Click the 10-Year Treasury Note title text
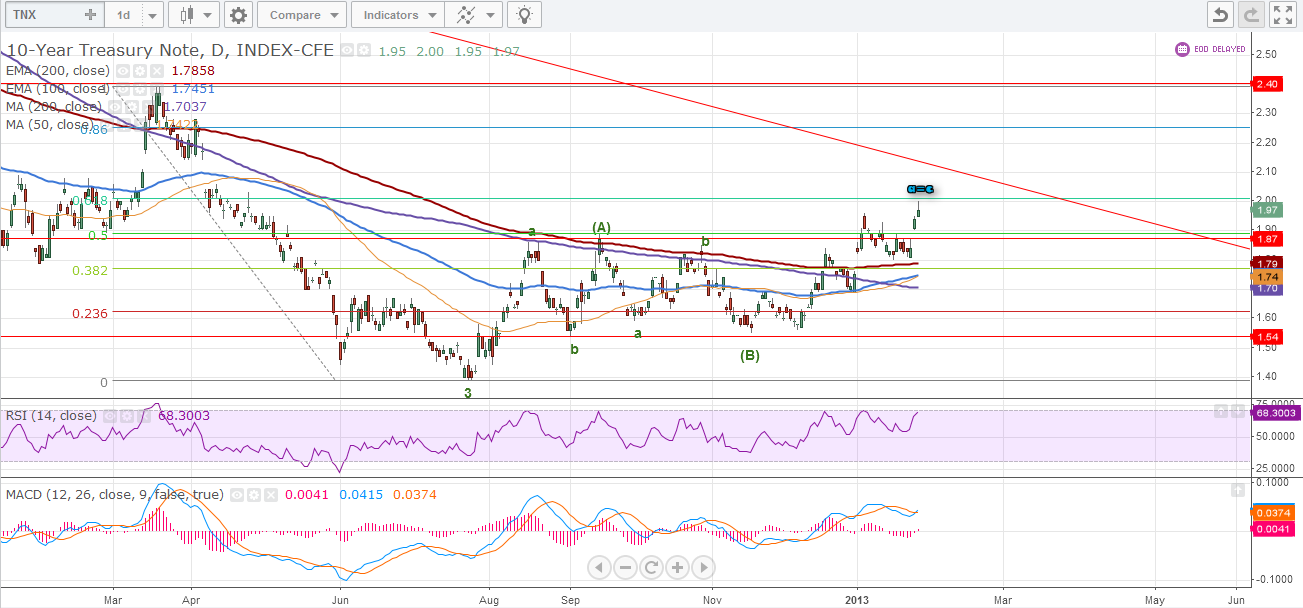 coord(171,50)
